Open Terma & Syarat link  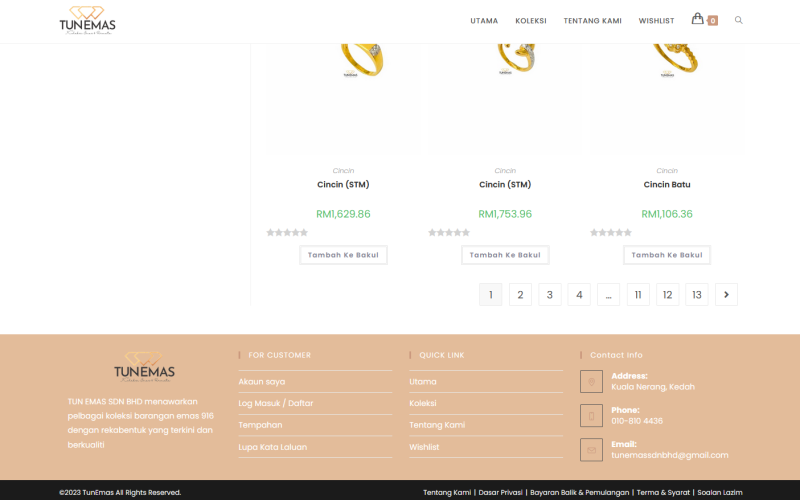coord(663,492)
